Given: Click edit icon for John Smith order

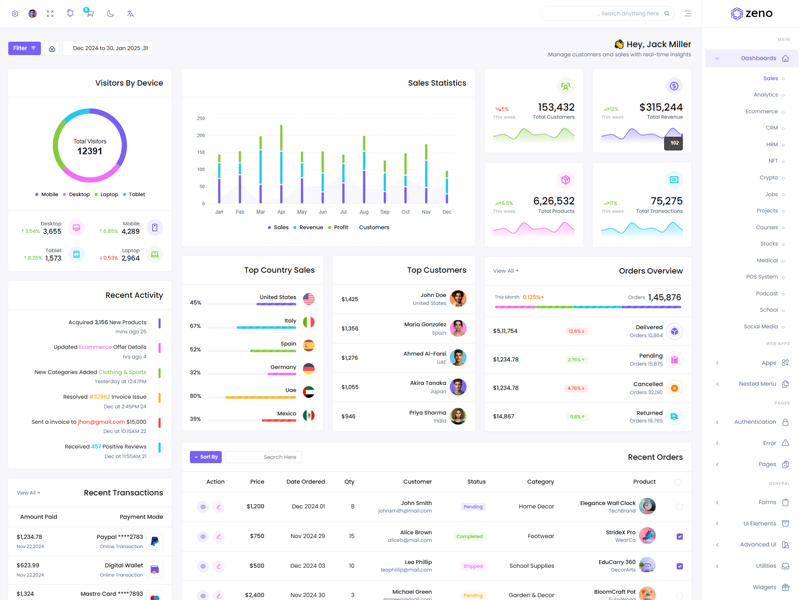Looking at the screenshot, I should 219,507.
